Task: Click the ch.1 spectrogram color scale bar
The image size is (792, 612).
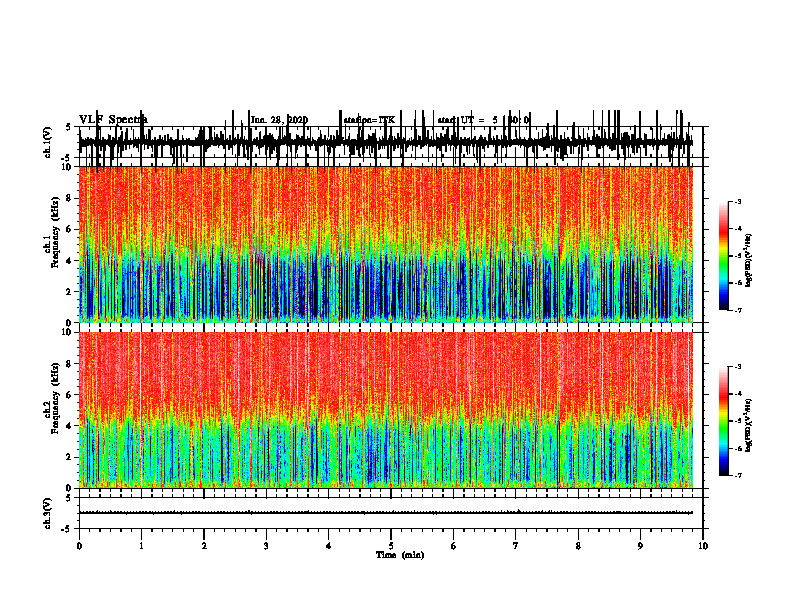Action: 723,255
